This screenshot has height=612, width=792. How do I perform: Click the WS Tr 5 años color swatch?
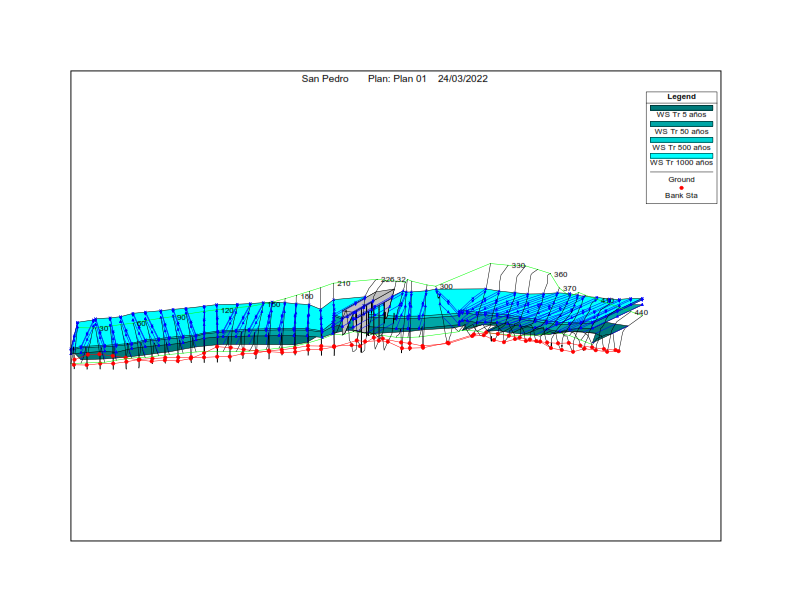point(681,108)
